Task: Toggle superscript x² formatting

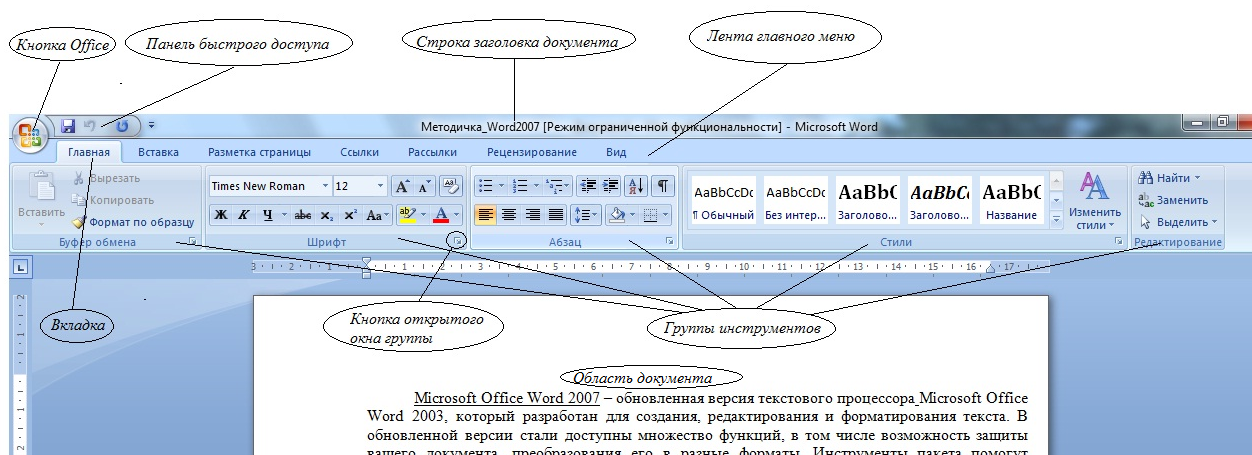Action: coord(350,214)
